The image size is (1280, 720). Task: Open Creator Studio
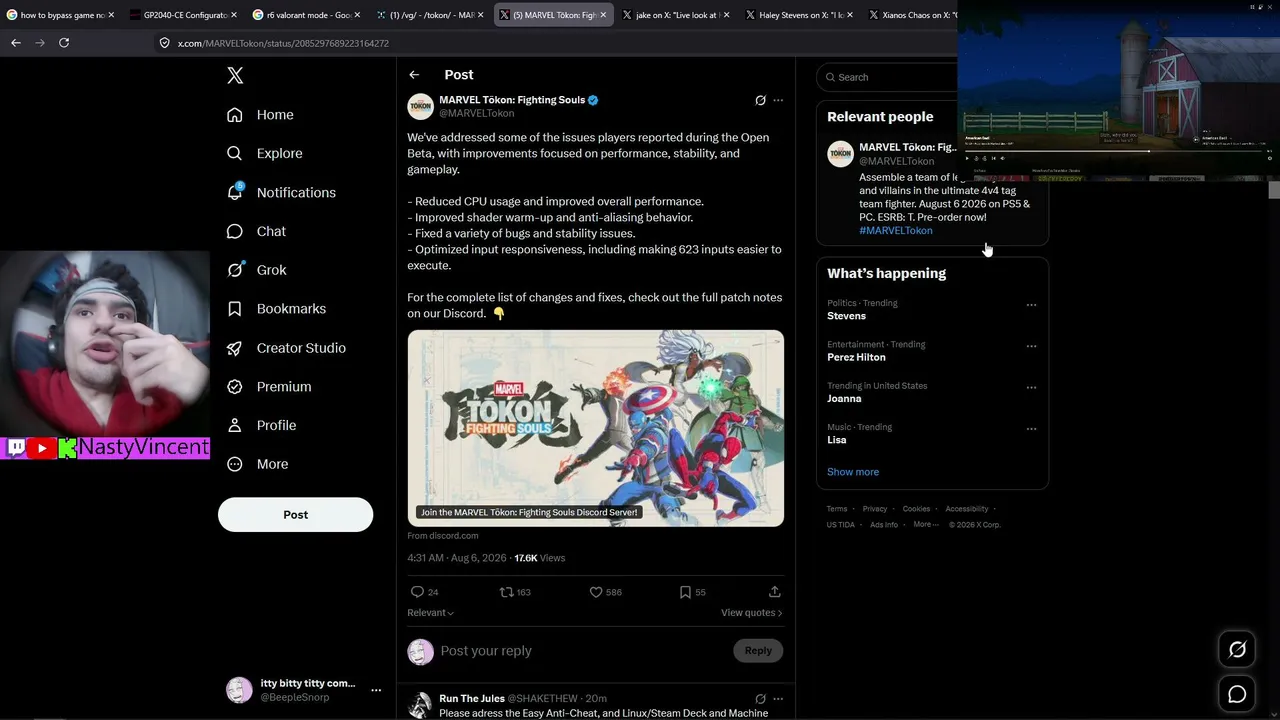tap(286, 348)
